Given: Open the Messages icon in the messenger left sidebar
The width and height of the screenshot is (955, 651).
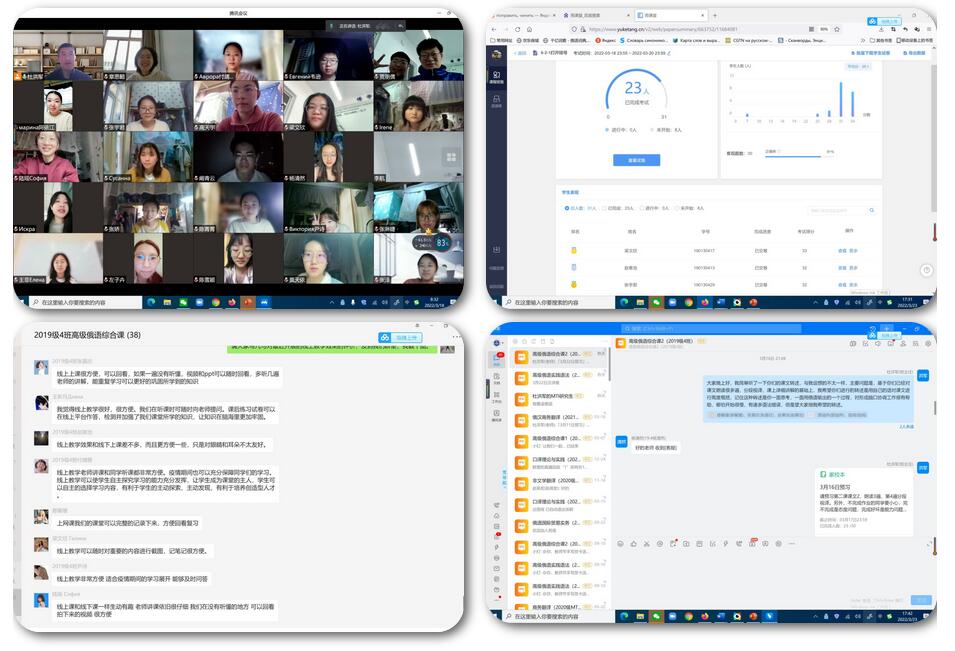Looking at the screenshot, I should [497, 358].
